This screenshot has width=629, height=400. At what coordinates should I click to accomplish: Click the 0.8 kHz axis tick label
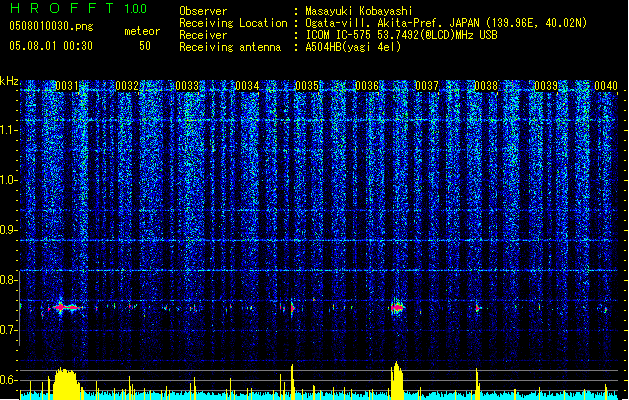point(8,280)
